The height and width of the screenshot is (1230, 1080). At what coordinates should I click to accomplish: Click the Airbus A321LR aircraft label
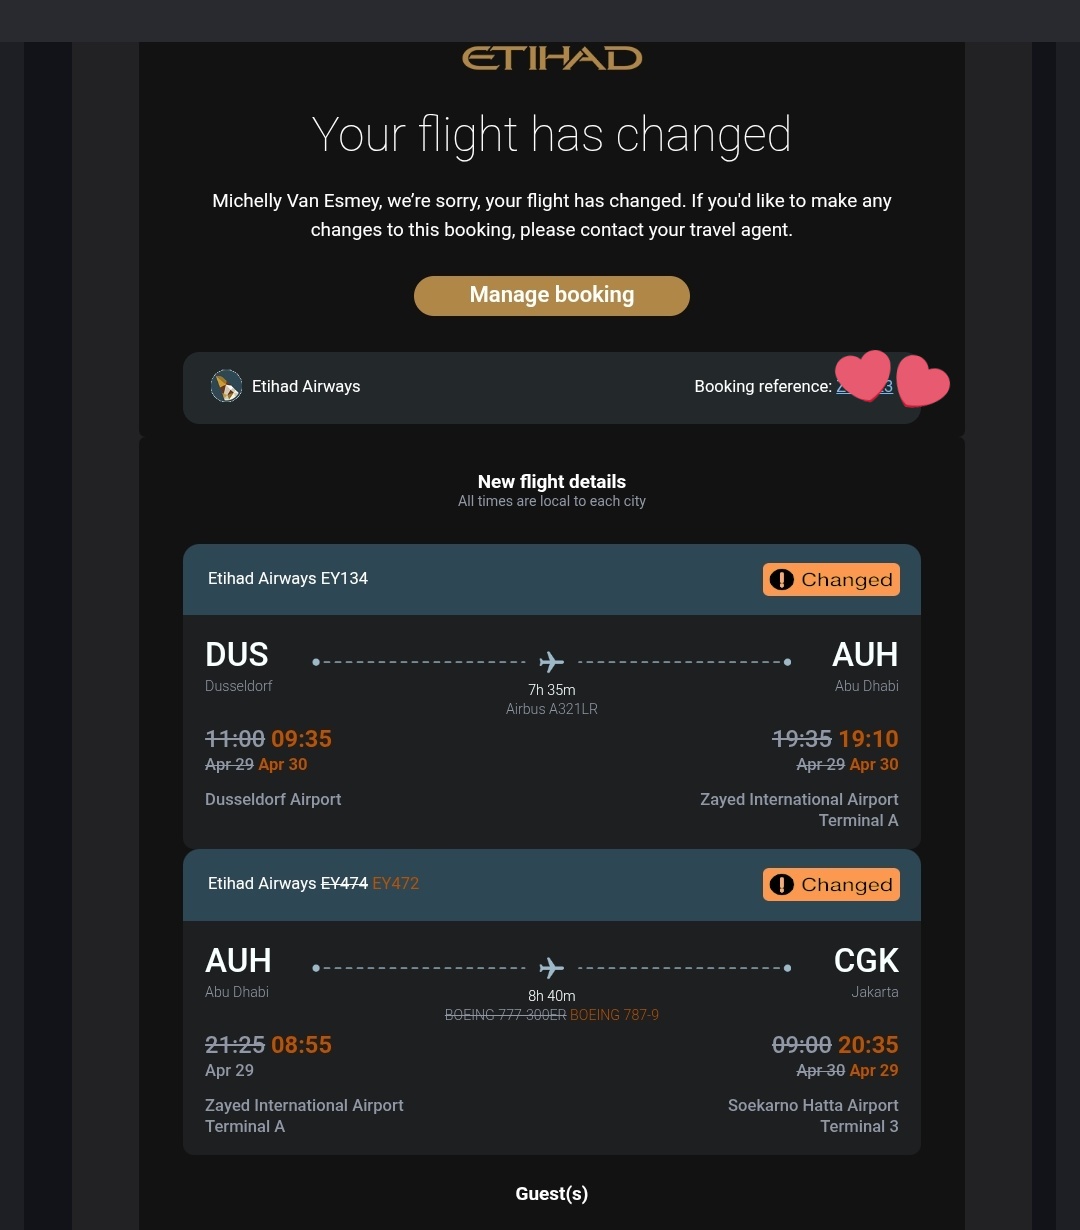pyautogui.click(x=552, y=709)
